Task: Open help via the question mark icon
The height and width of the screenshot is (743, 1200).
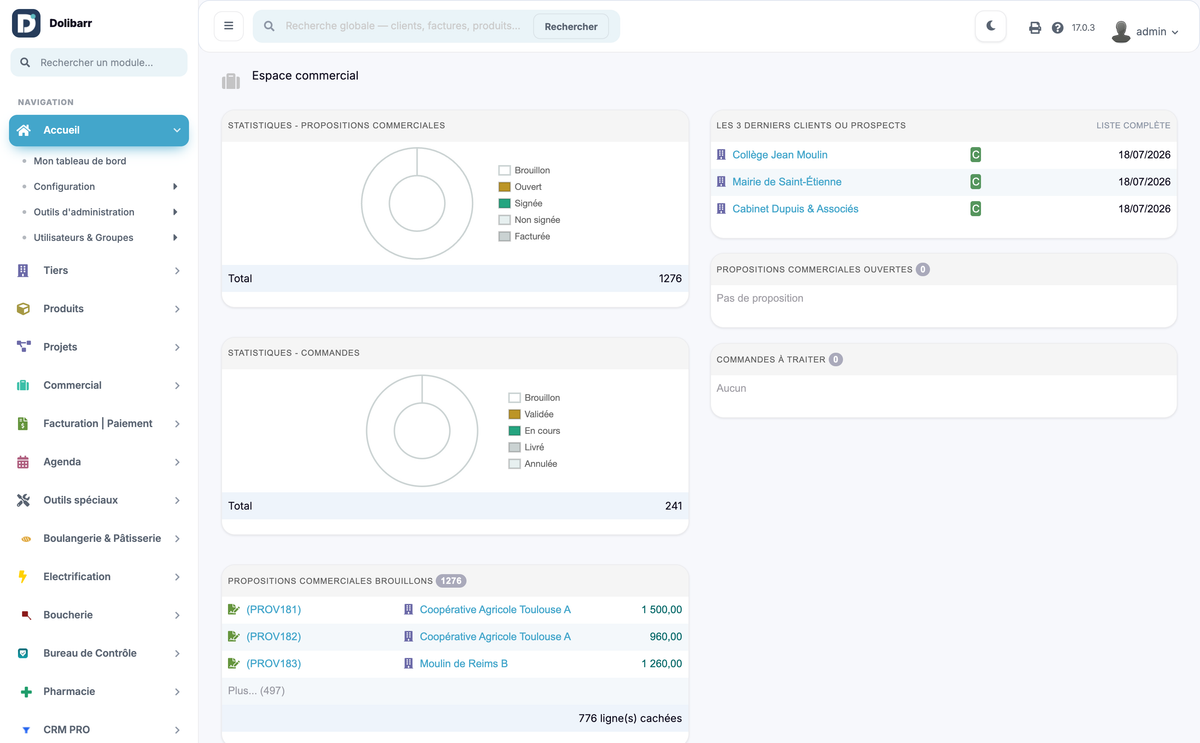Action: (1058, 28)
